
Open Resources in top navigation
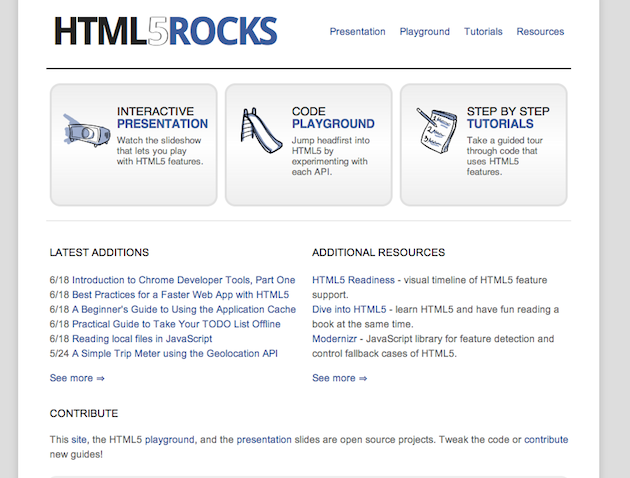click(x=540, y=32)
